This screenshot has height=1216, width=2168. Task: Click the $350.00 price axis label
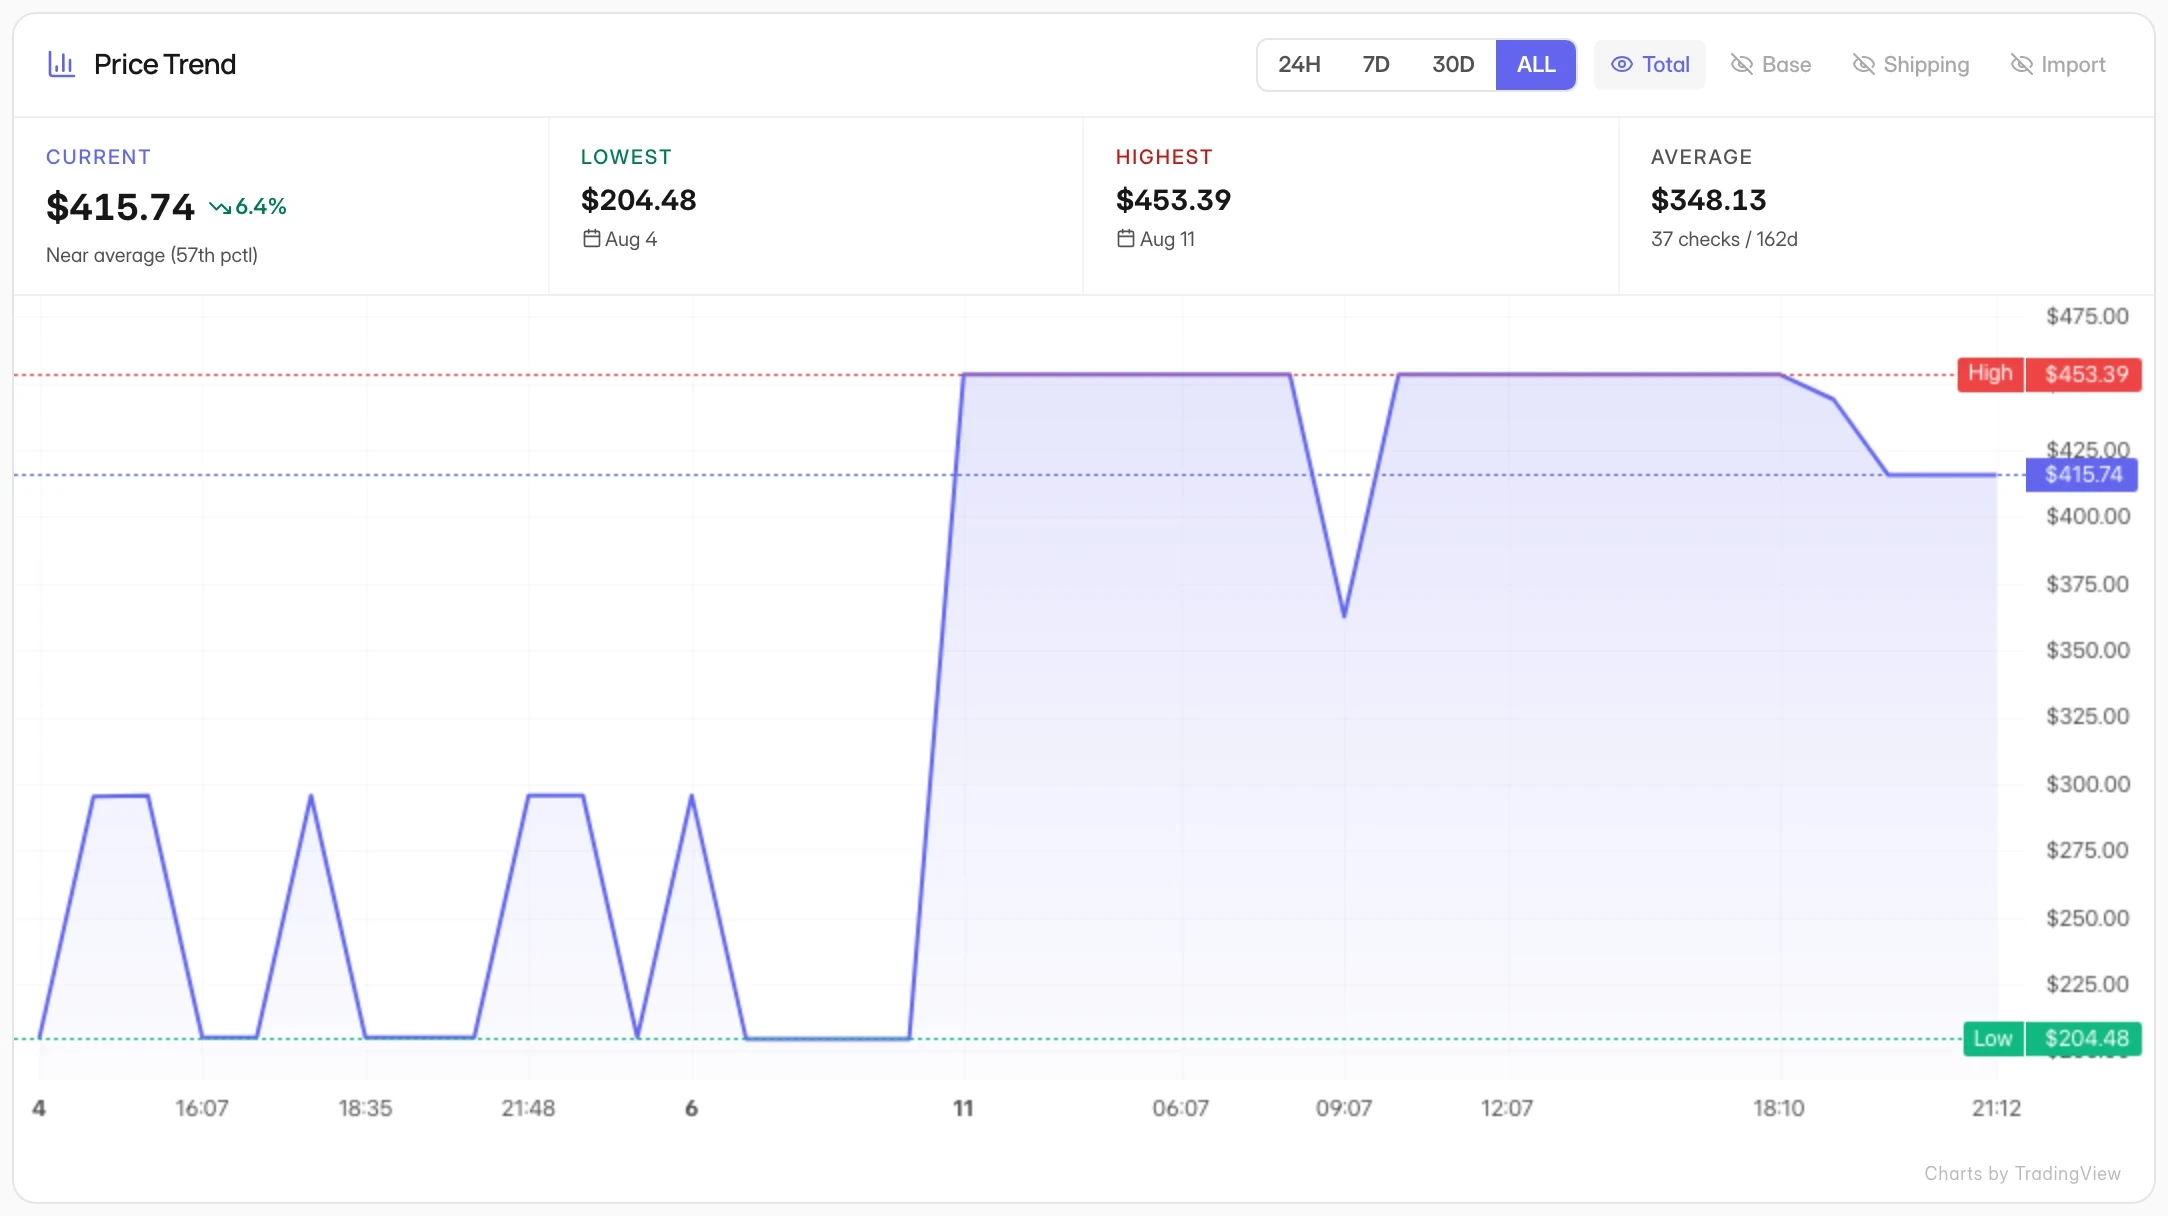pos(2087,650)
